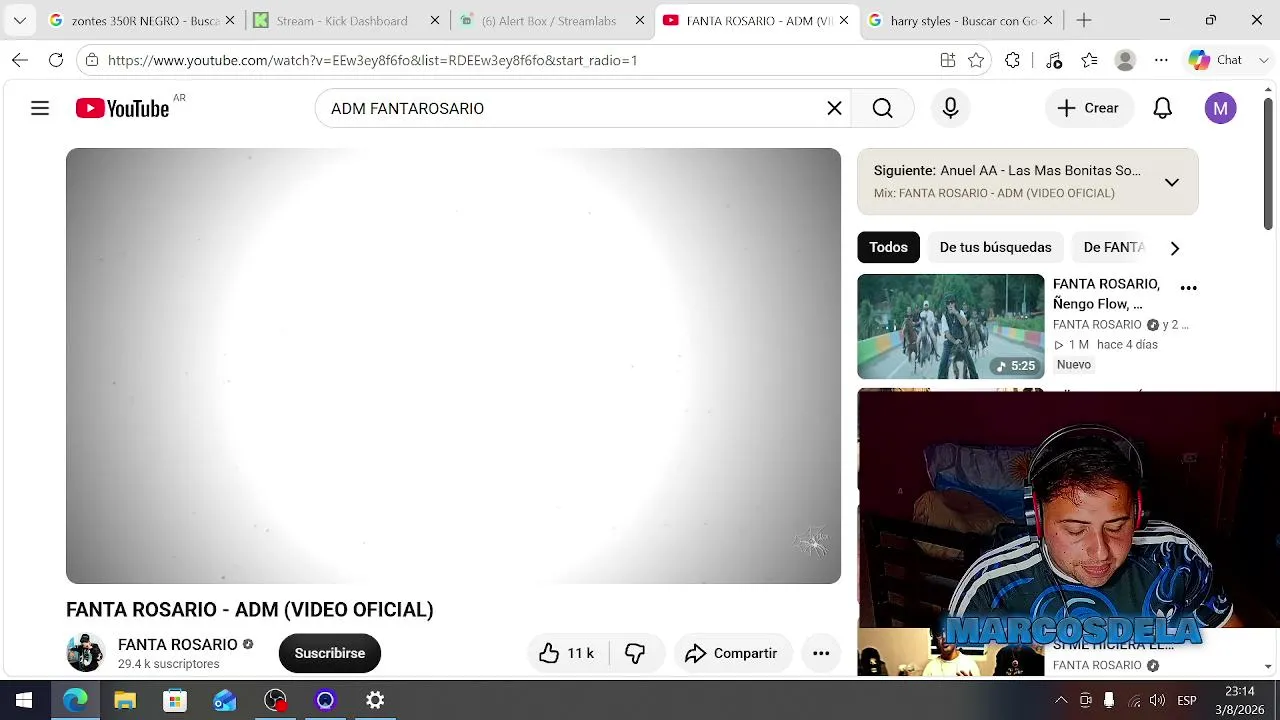The height and width of the screenshot is (720, 1280).
Task: Close the Alert Box Streamlabs tab
Action: point(640,20)
